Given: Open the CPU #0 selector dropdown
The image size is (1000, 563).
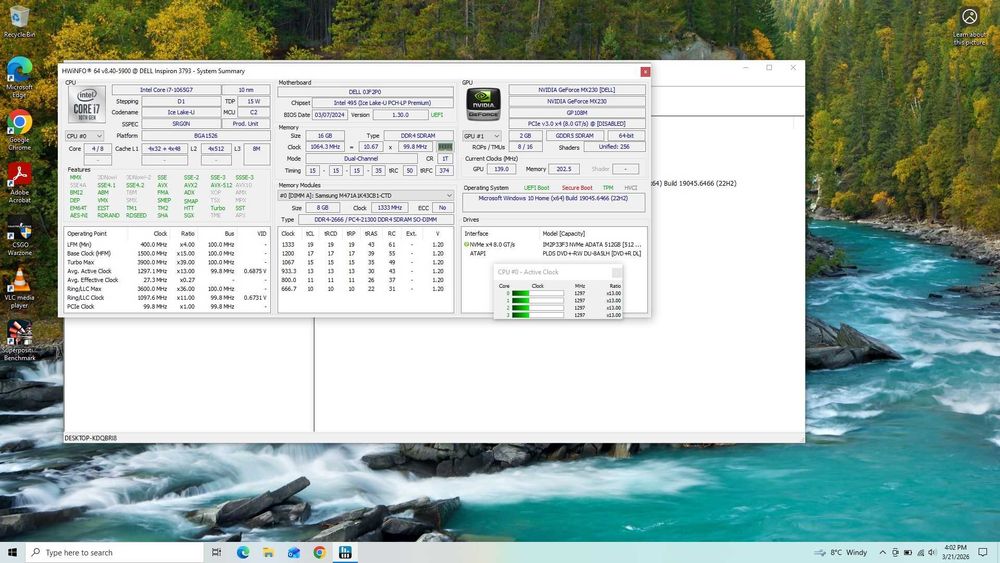Looking at the screenshot, I should point(84,136).
